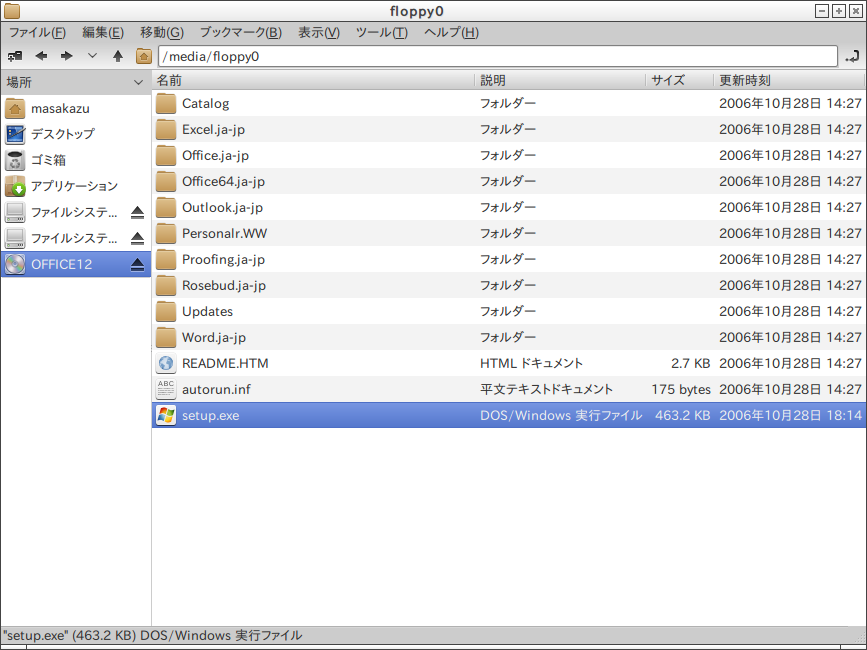Screen dimensions: 867x650
Task: Select the Rosebud.ja-jp folder icon
Action: 166,285
